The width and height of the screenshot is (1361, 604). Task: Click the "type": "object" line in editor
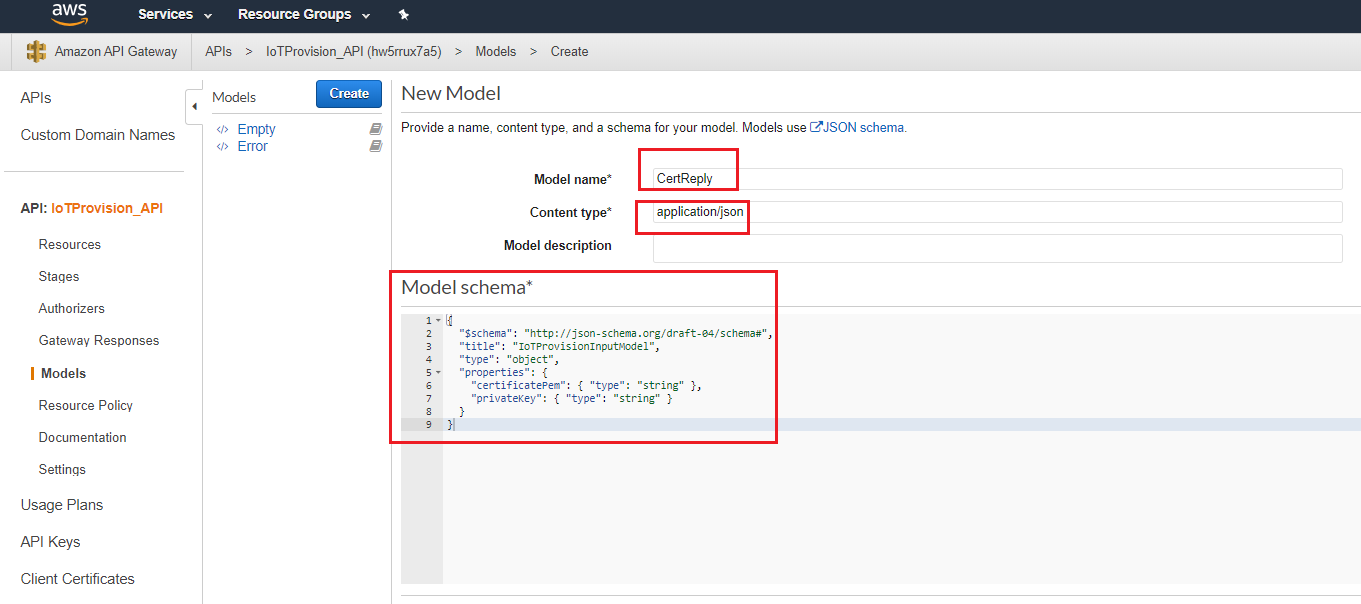[x=510, y=359]
